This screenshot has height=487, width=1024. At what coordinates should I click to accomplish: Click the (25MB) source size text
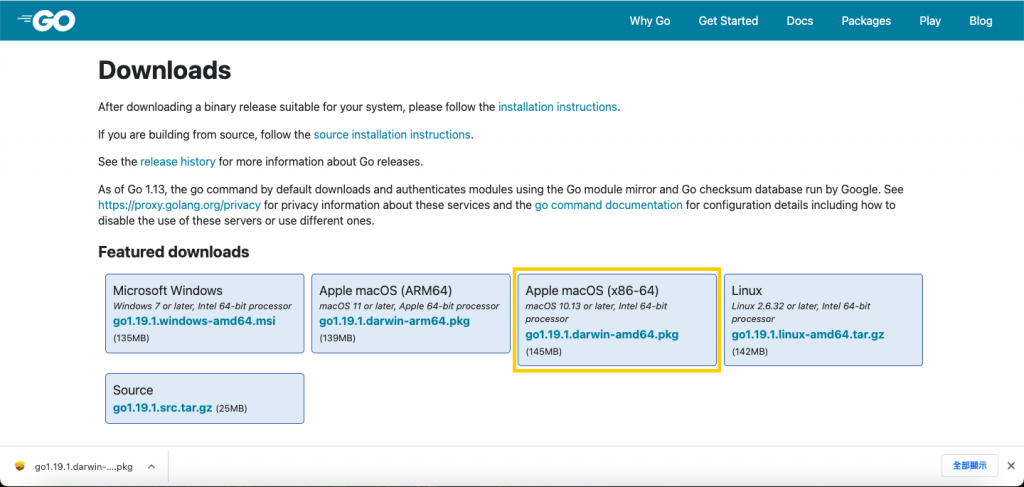pos(231,409)
